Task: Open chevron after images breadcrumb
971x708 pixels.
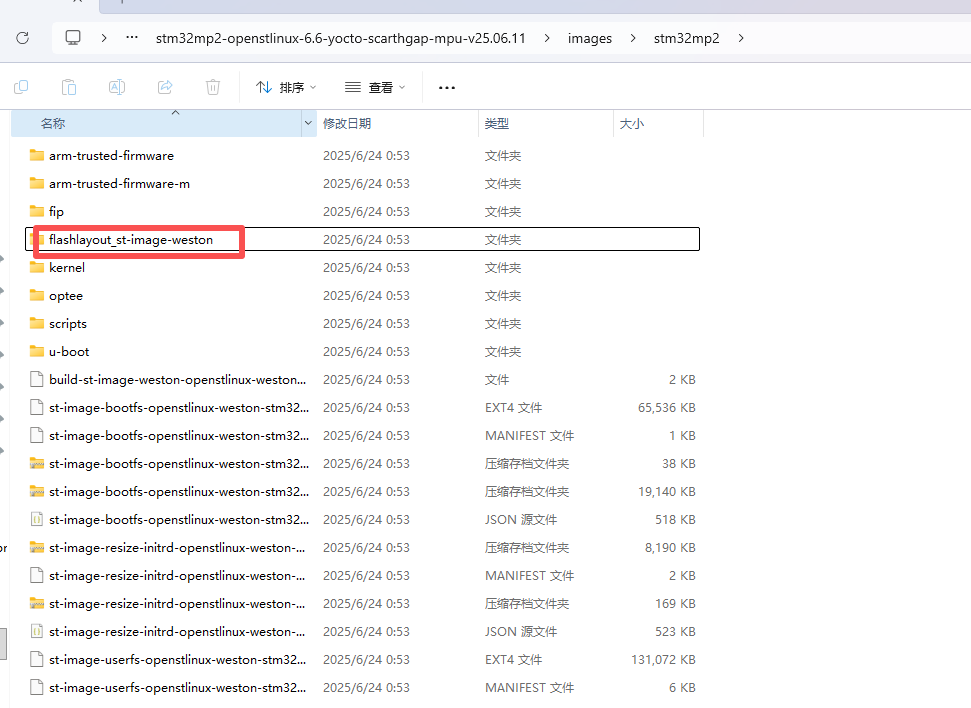Action: pyautogui.click(x=633, y=38)
